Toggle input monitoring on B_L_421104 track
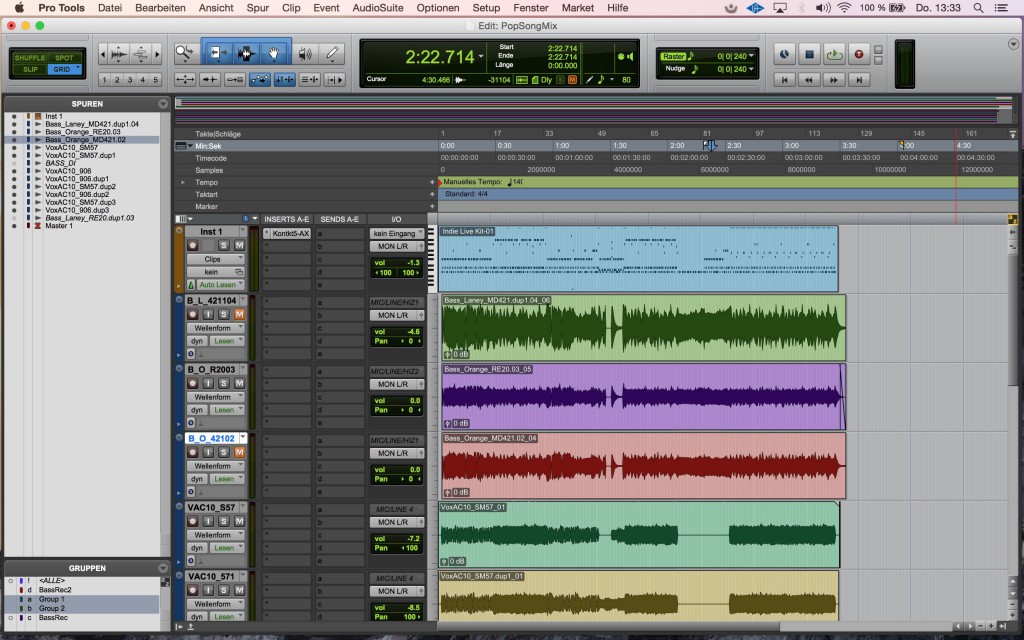Viewport: 1024px width, 640px height. (x=208, y=314)
